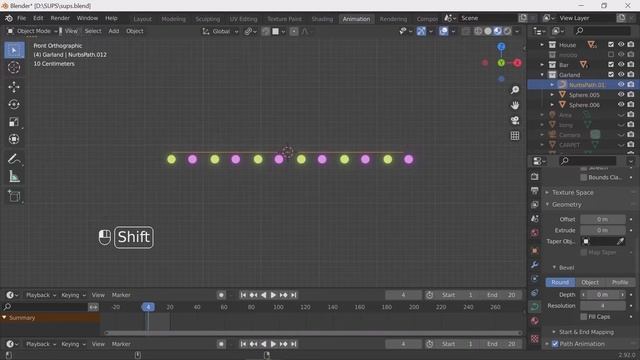Jump to start in upper timeline
This screenshot has height=360, width=640.
click(243, 295)
